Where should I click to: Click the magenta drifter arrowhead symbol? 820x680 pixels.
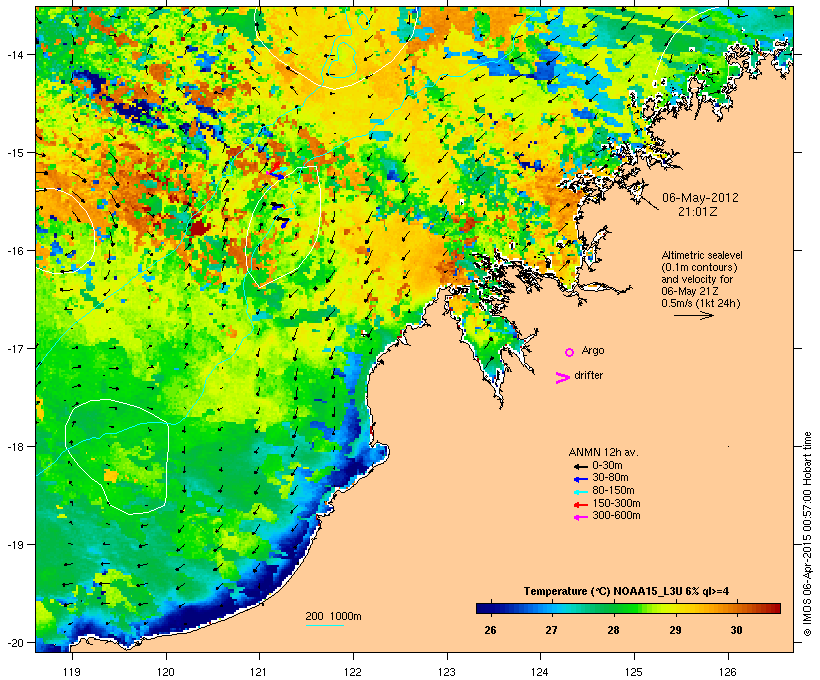click(562, 378)
